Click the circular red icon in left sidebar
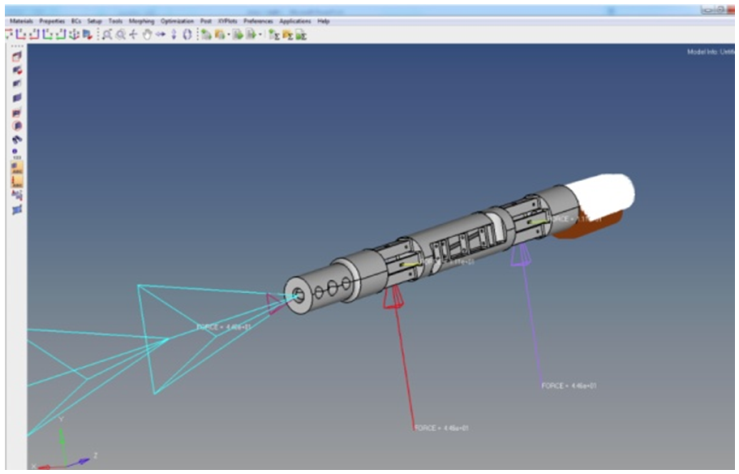 (17, 126)
